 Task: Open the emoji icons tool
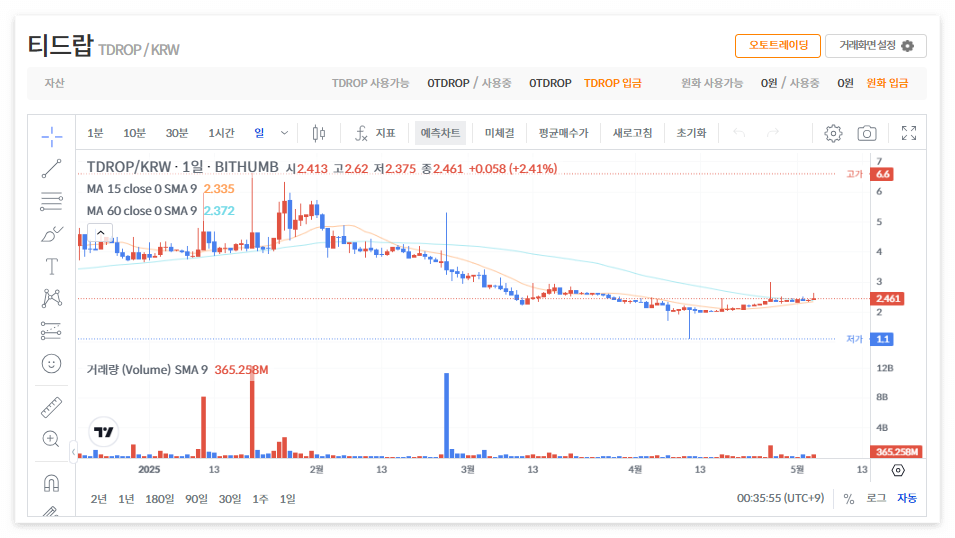52,364
